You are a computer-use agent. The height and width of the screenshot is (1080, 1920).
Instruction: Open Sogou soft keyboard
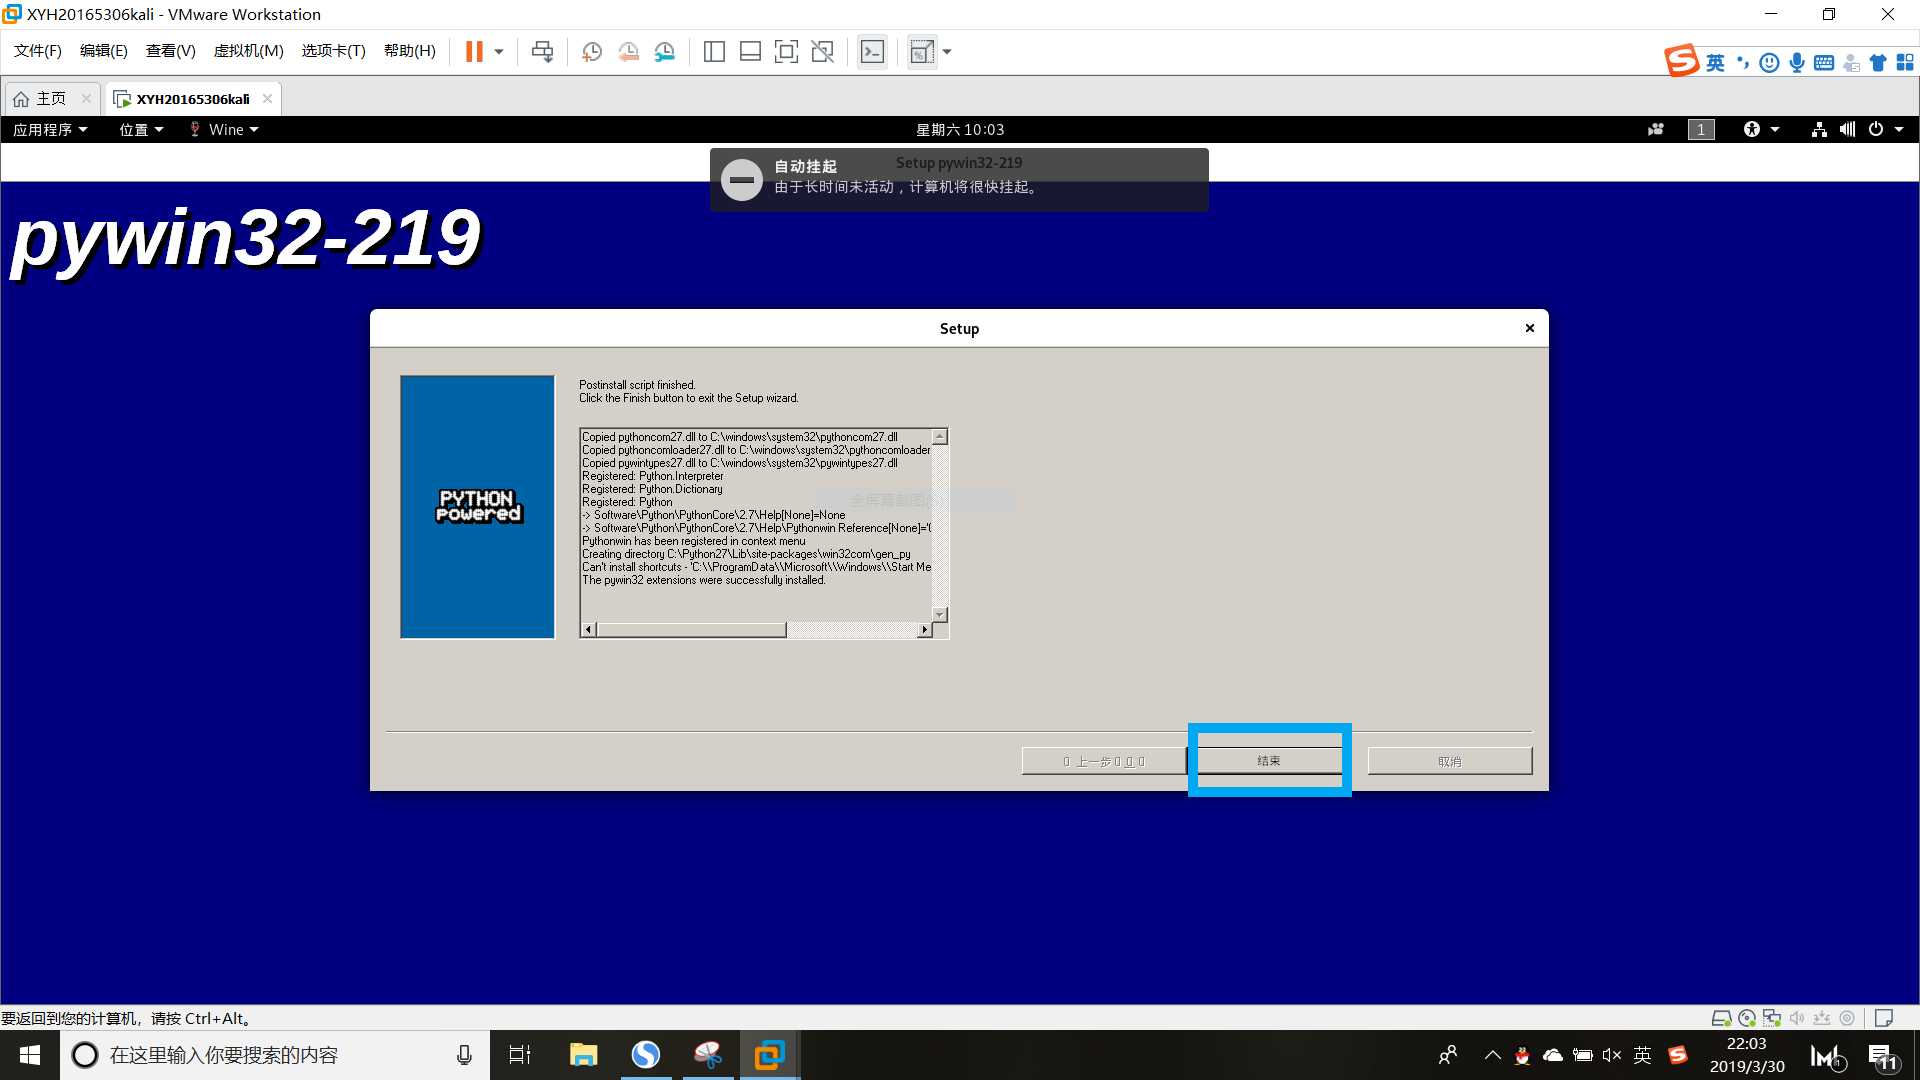coord(1824,63)
